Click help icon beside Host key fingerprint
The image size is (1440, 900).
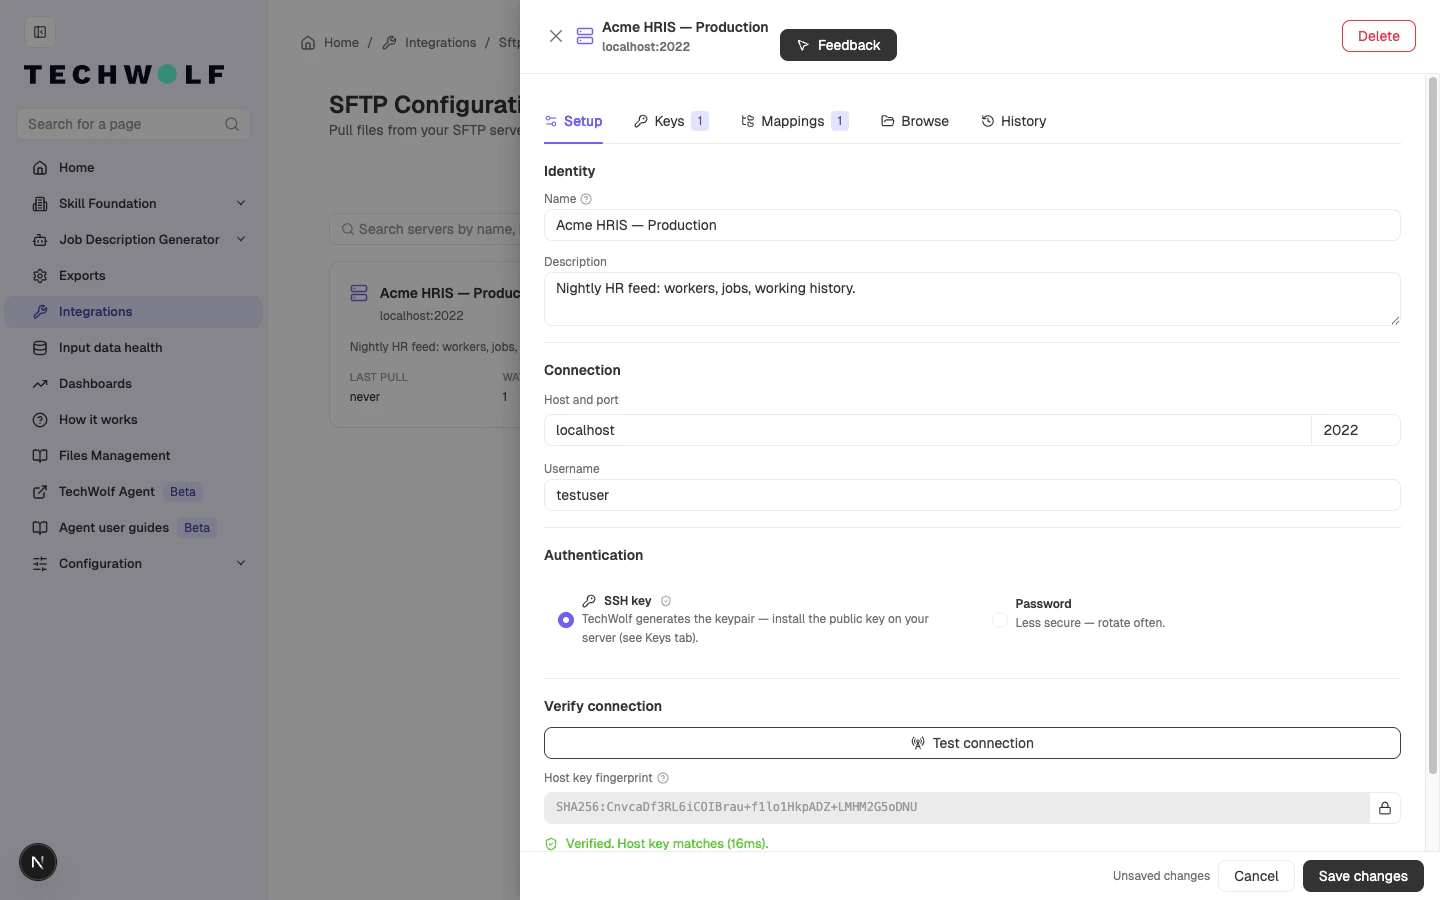[x=663, y=778]
